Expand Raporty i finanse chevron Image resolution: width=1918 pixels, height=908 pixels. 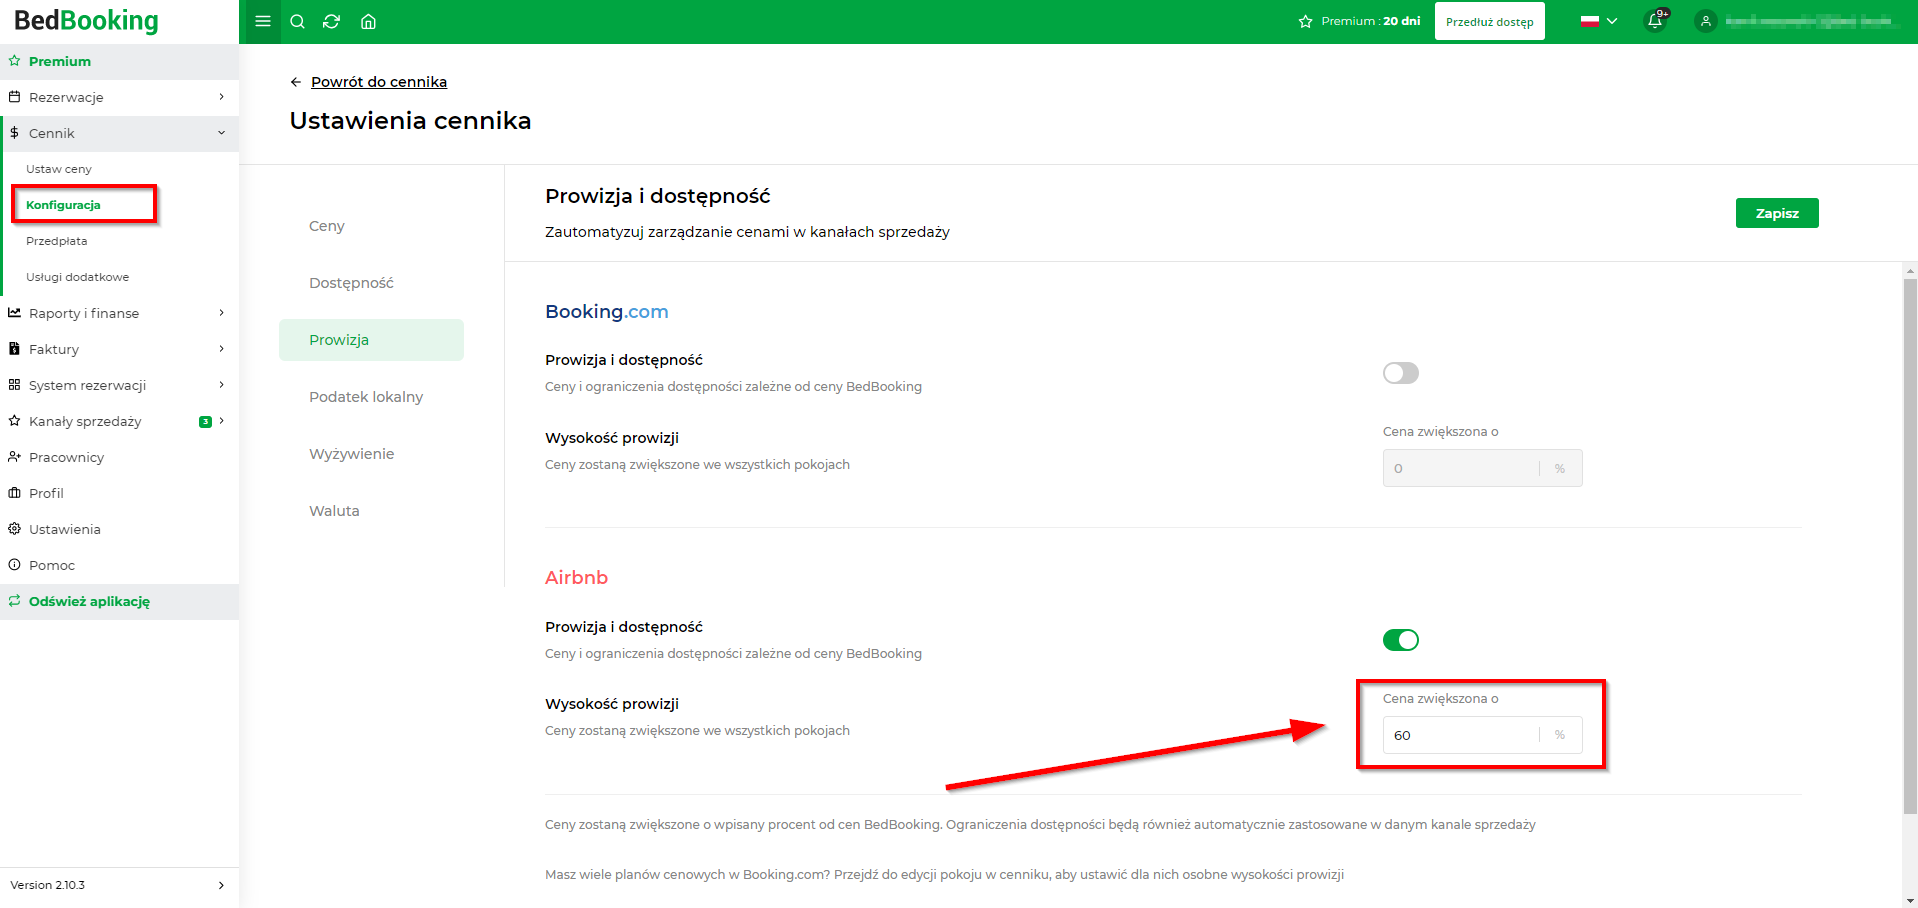coord(221,313)
